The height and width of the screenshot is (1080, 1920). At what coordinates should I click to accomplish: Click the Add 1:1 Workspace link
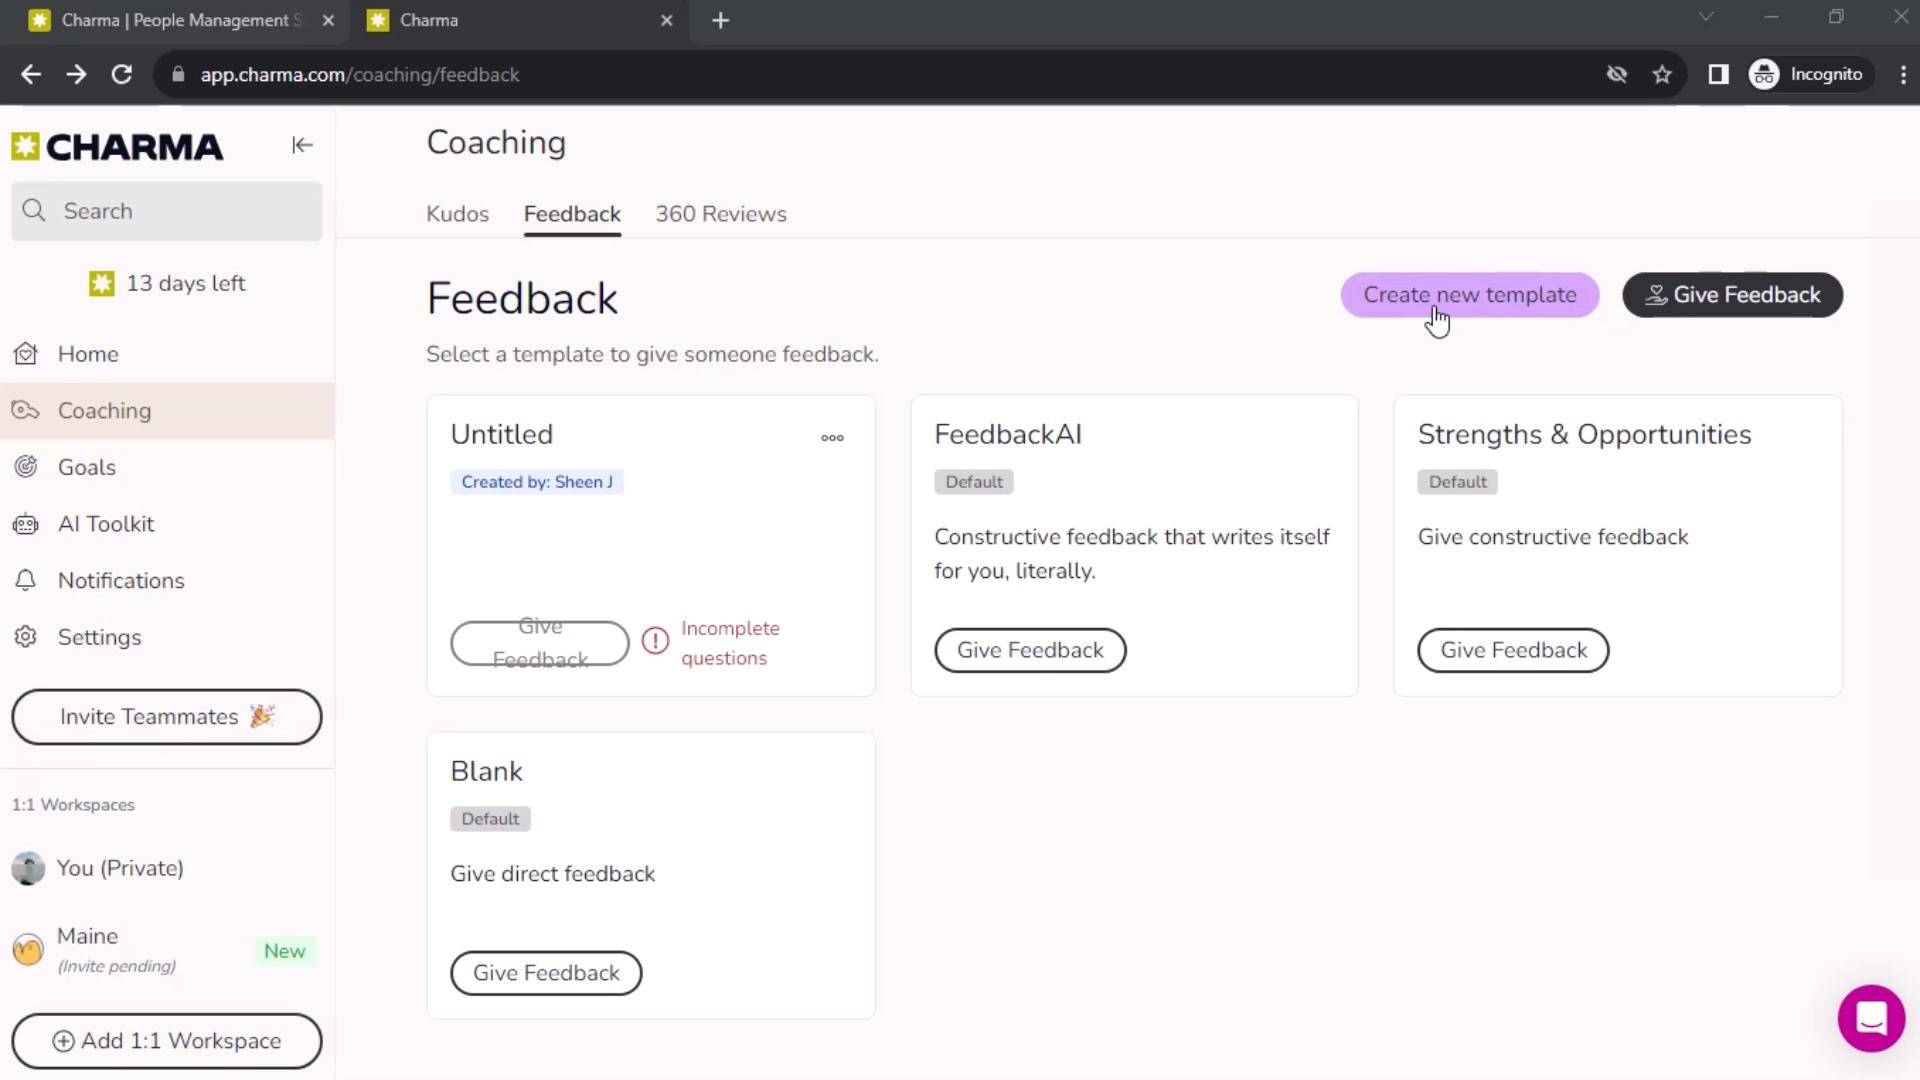(x=166, y=1040)
